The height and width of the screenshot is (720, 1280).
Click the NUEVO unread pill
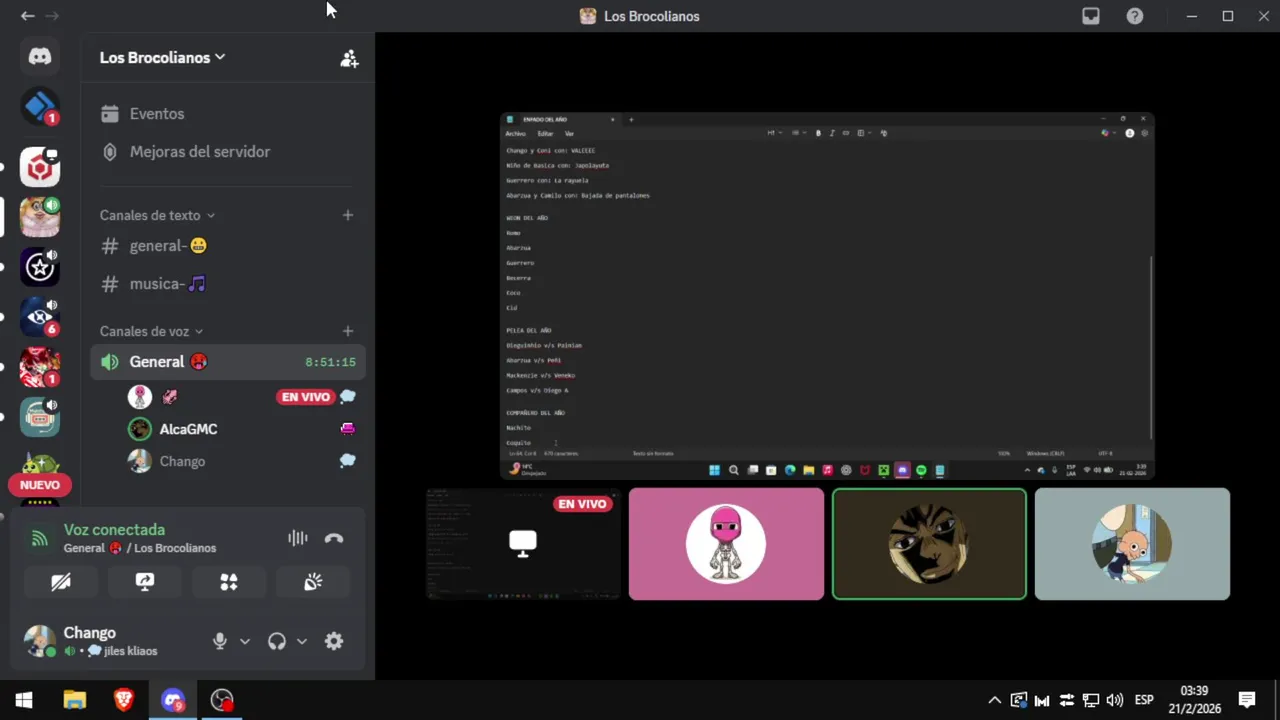pyautogui.click(x=40, y=485)
